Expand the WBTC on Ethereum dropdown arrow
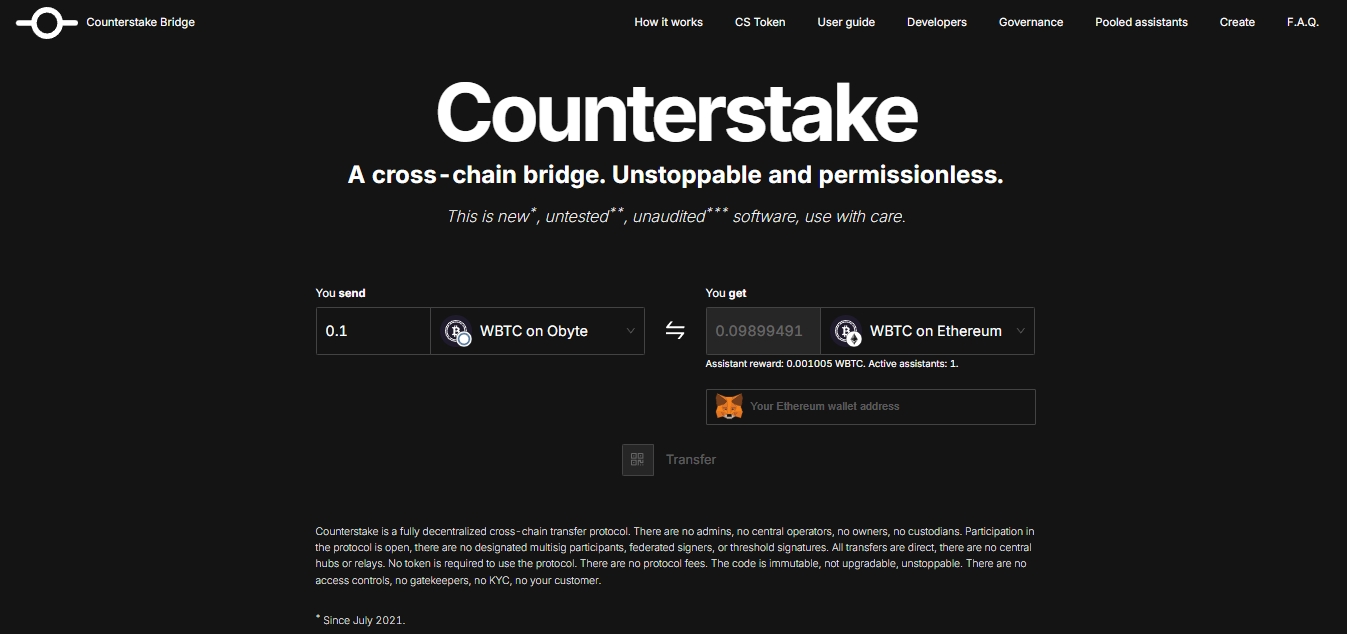Image resolution: width=1347 pixels, height=634 pixels. coord(1021,331)
